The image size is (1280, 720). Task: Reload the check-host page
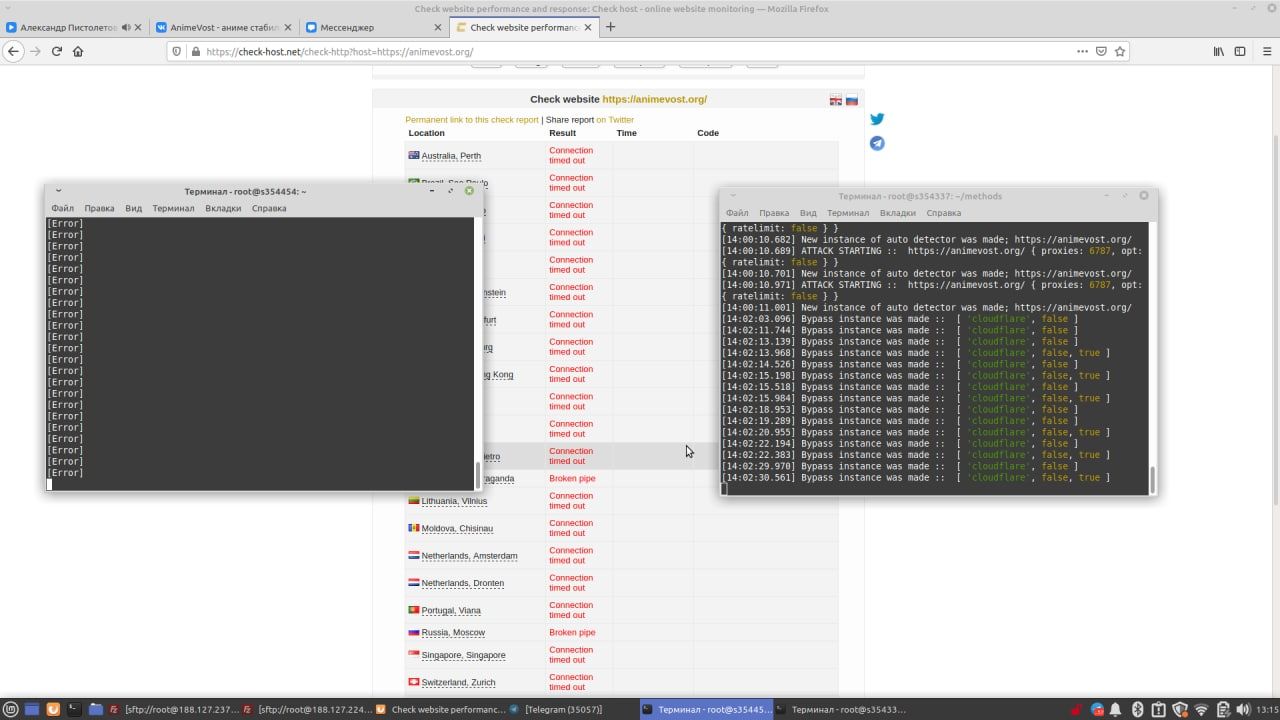[x=57, y=51]
